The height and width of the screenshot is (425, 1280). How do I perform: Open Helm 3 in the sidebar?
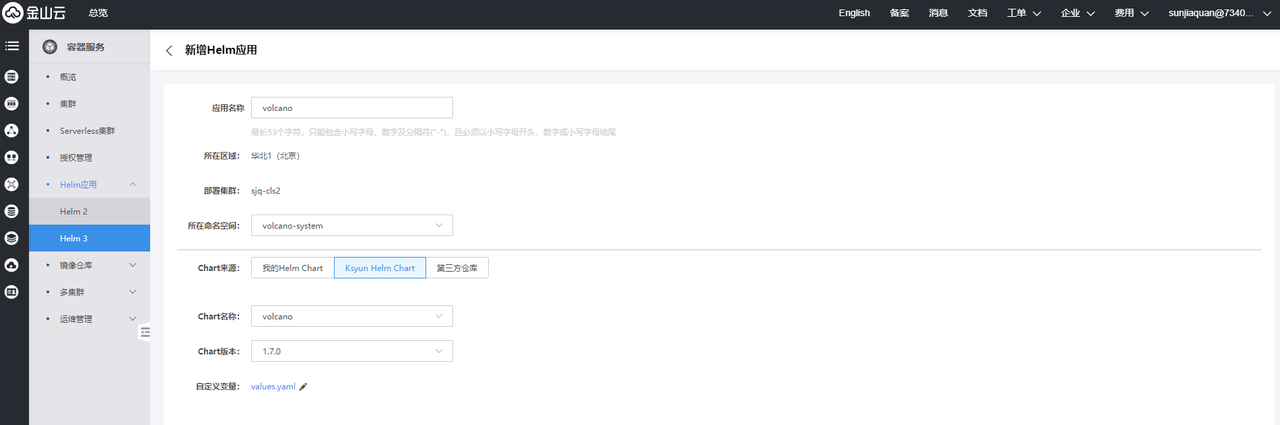pos(89,238)
